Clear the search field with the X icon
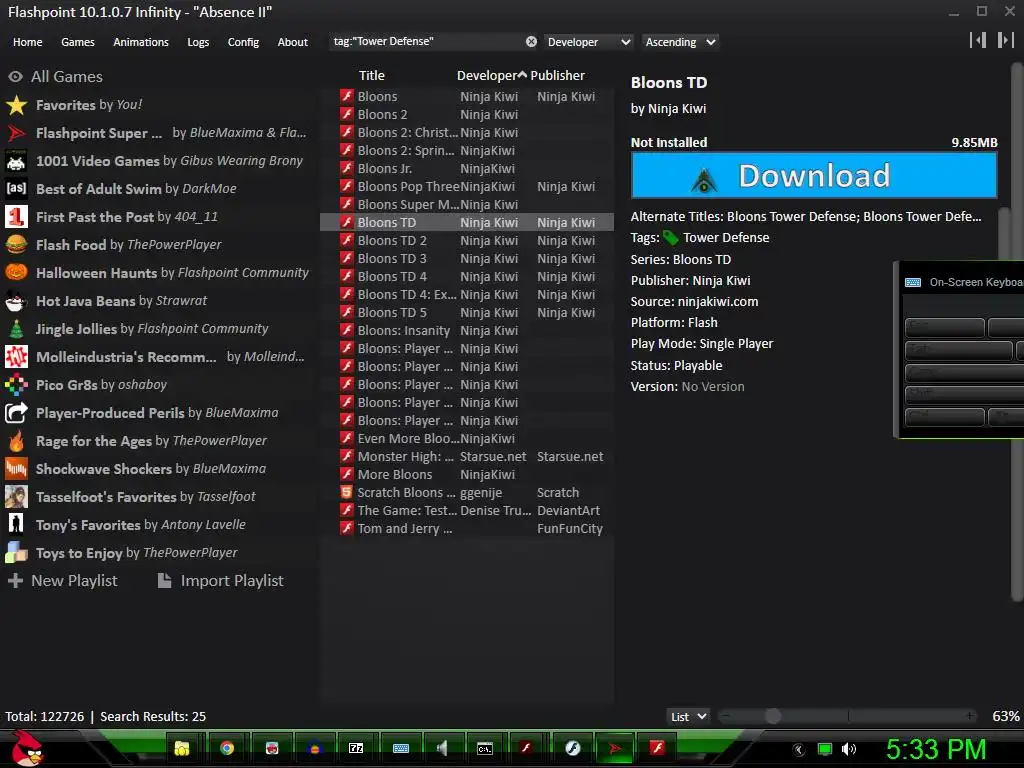This screenshot has width=1024, height=768. (532, 42)
